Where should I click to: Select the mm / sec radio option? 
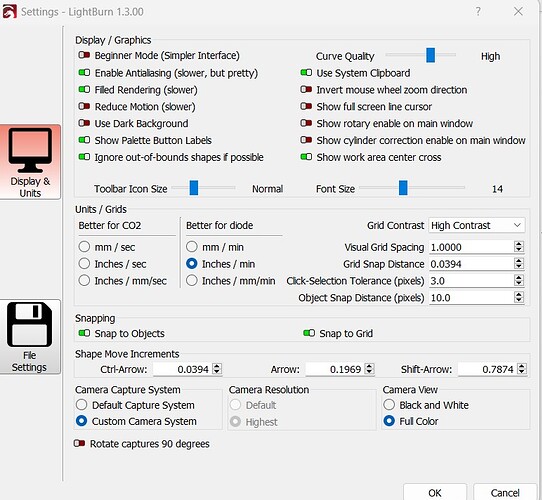[84, 247]
